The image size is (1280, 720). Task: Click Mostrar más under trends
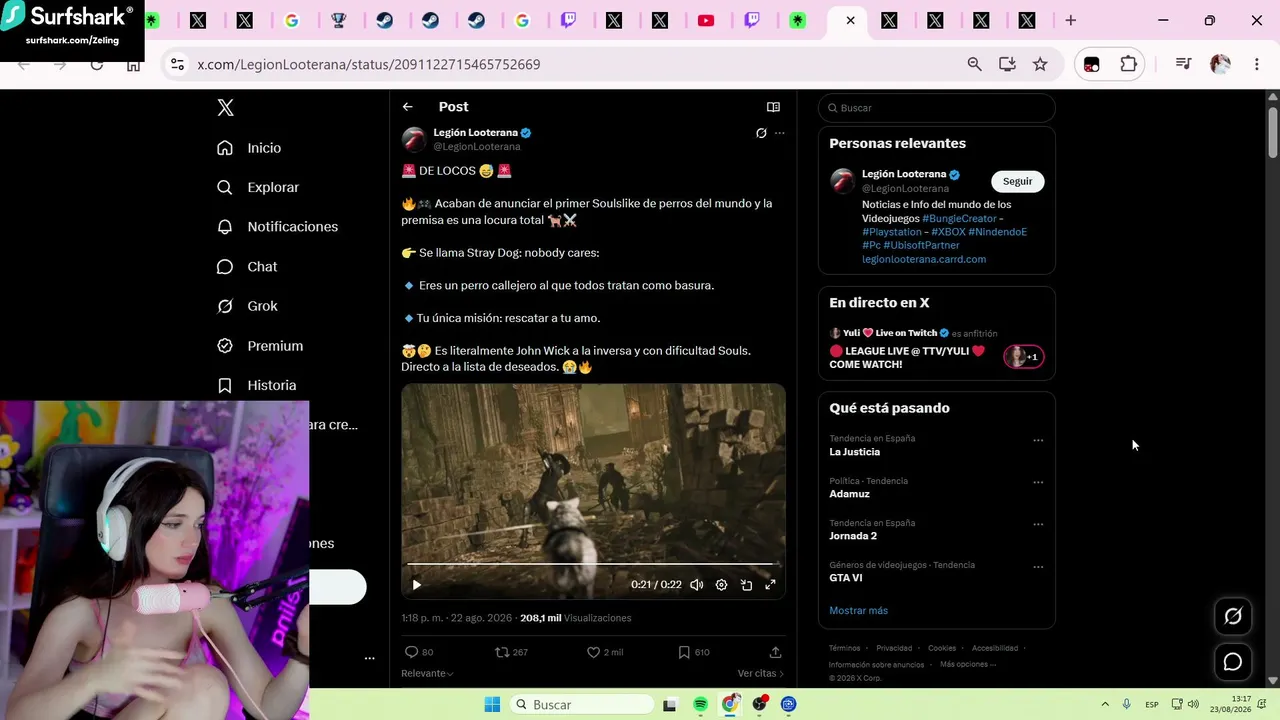pos(858,611)
